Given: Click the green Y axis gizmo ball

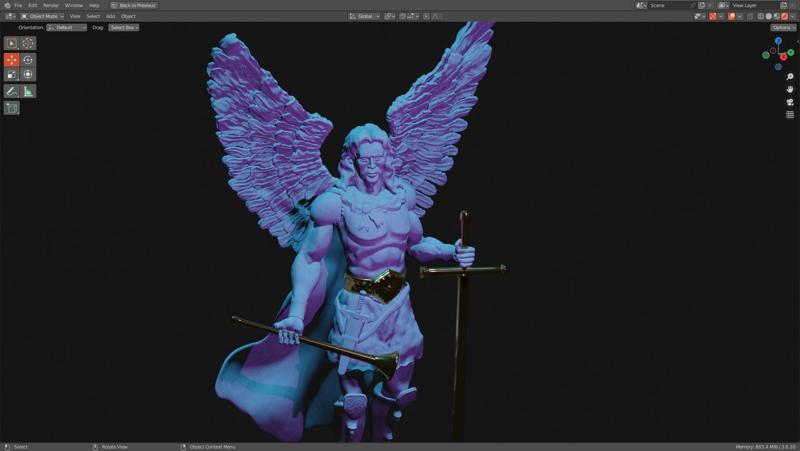Looking at the screenshot, I should [790, 52].
